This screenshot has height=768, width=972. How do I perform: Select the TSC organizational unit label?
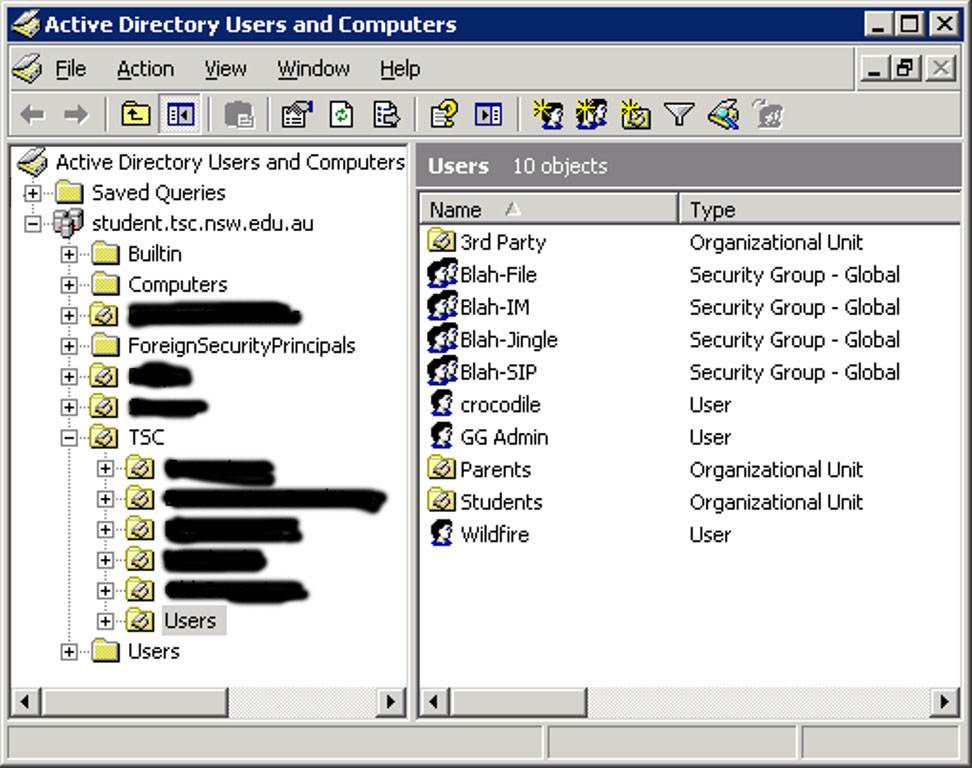point(146,438)
